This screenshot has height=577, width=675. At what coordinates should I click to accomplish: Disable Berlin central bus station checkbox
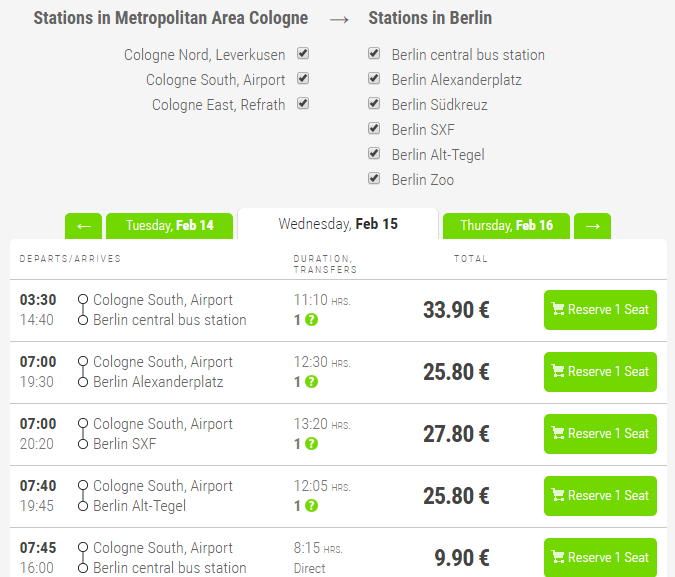coord(374,54)
